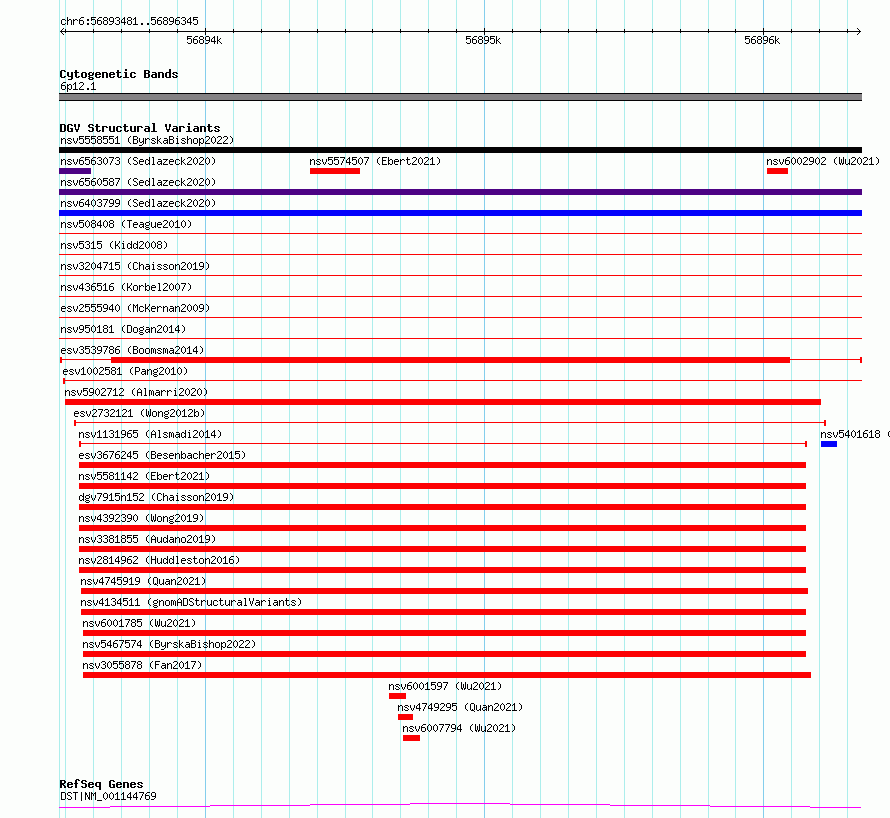Open the nsv5315 (Kidd2008) variant

(114, 245)
